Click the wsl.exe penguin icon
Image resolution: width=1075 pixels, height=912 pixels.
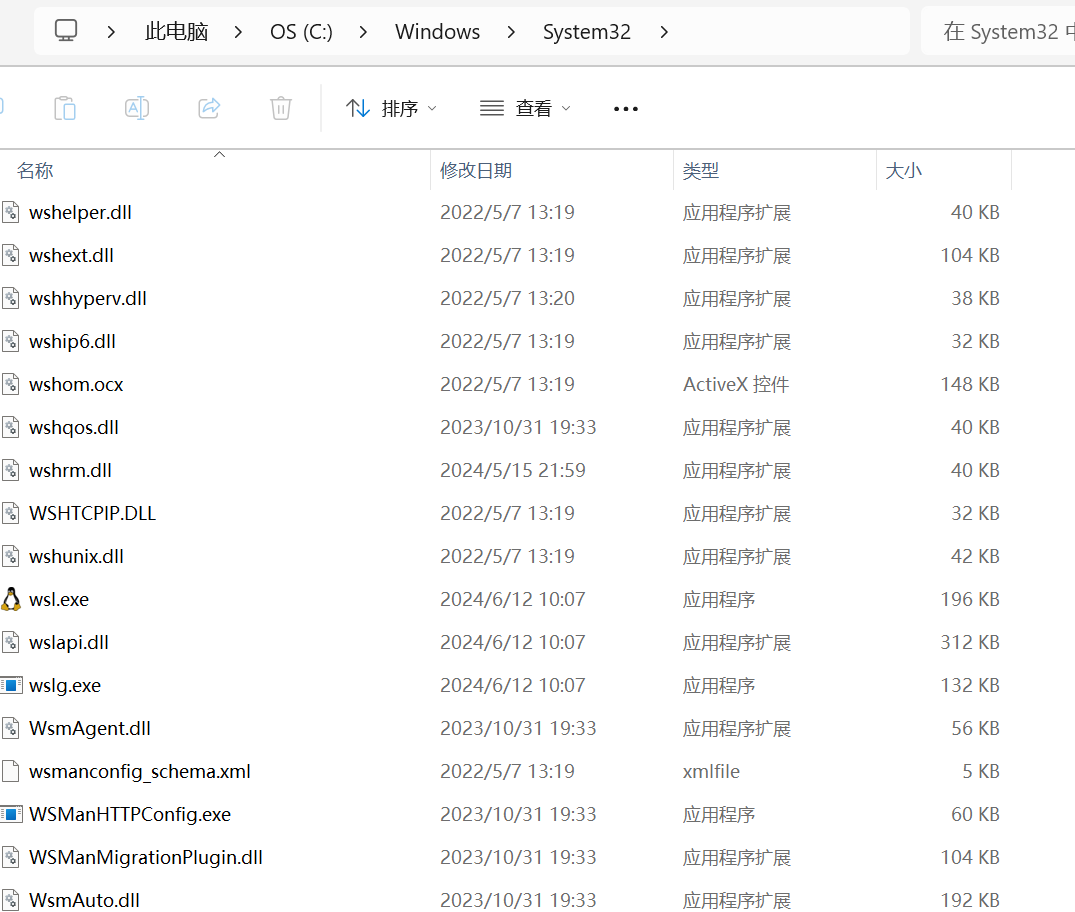coord(10,599)
